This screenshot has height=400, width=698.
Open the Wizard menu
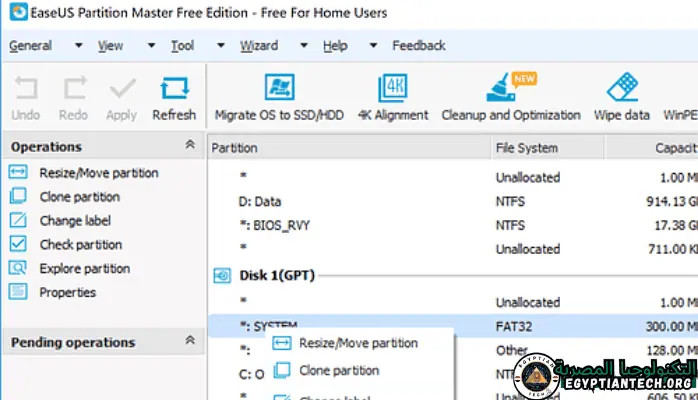[259, 46]
